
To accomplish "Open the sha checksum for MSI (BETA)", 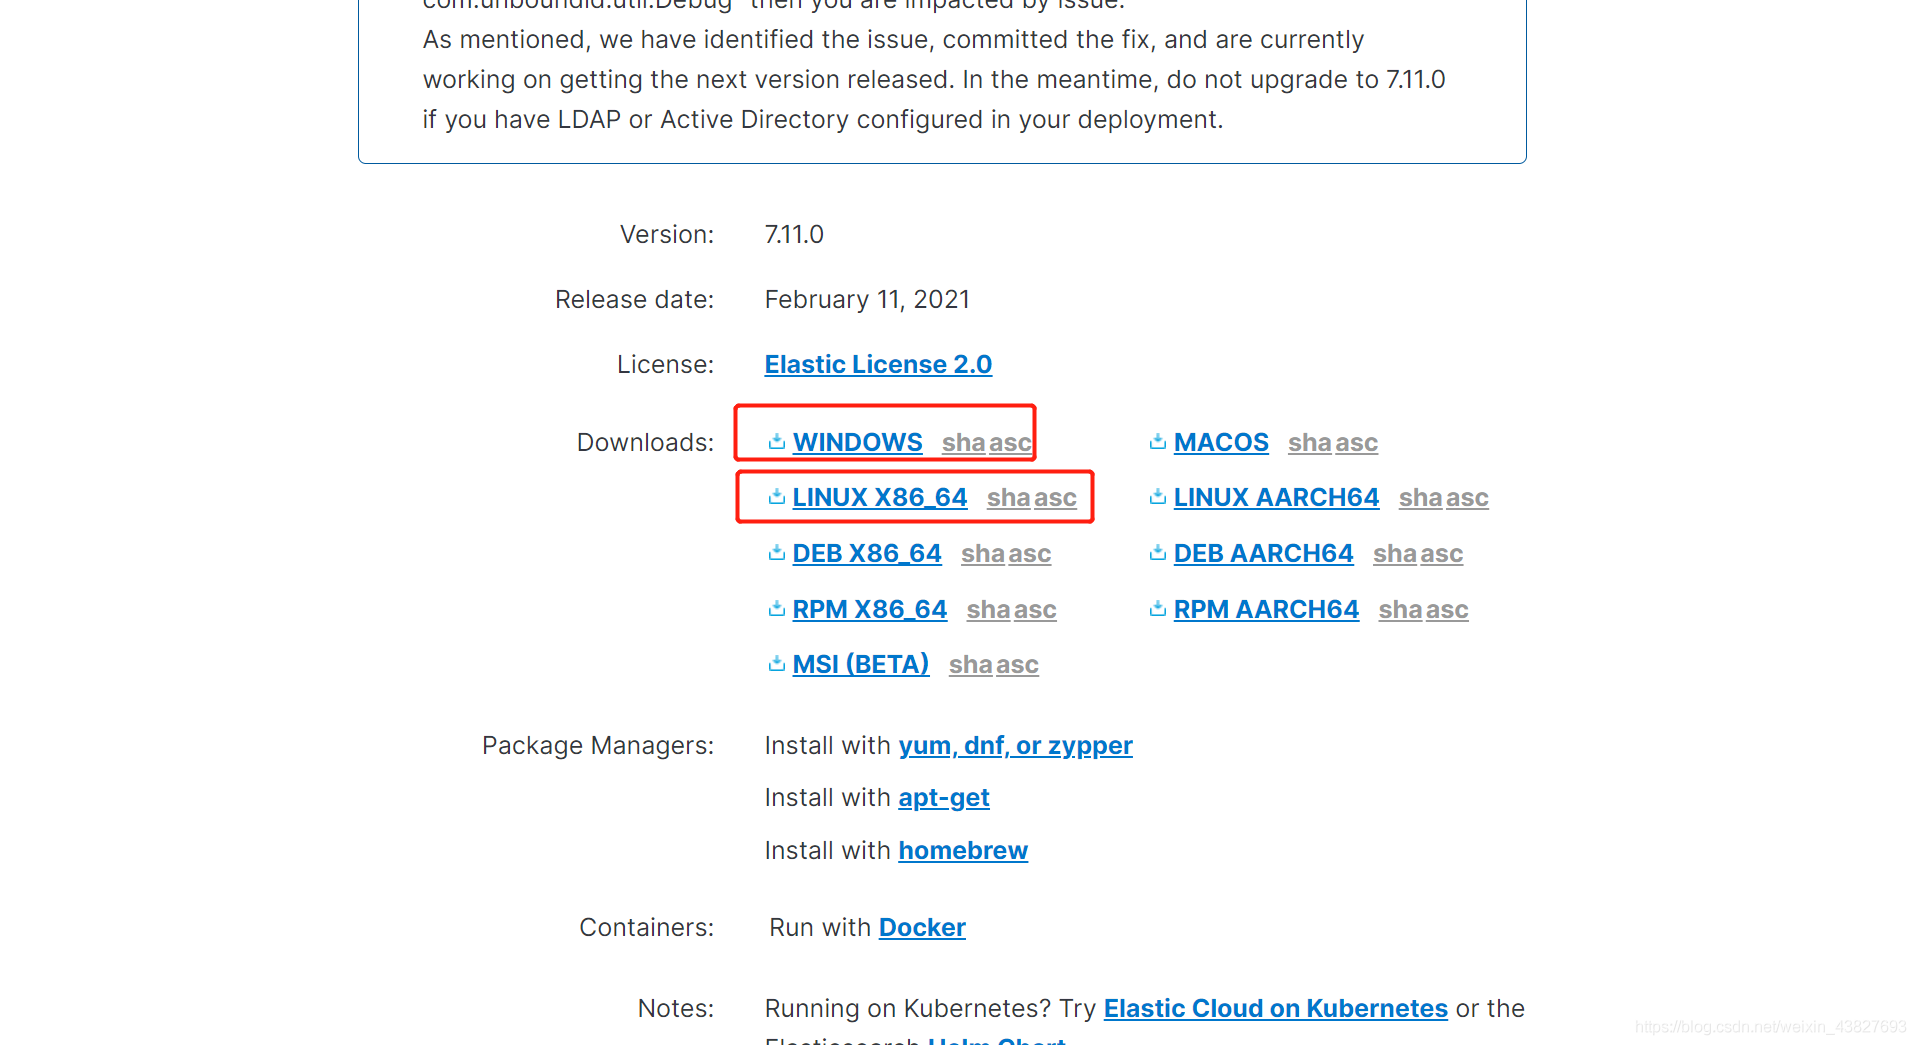I will (x=971, y=664).
